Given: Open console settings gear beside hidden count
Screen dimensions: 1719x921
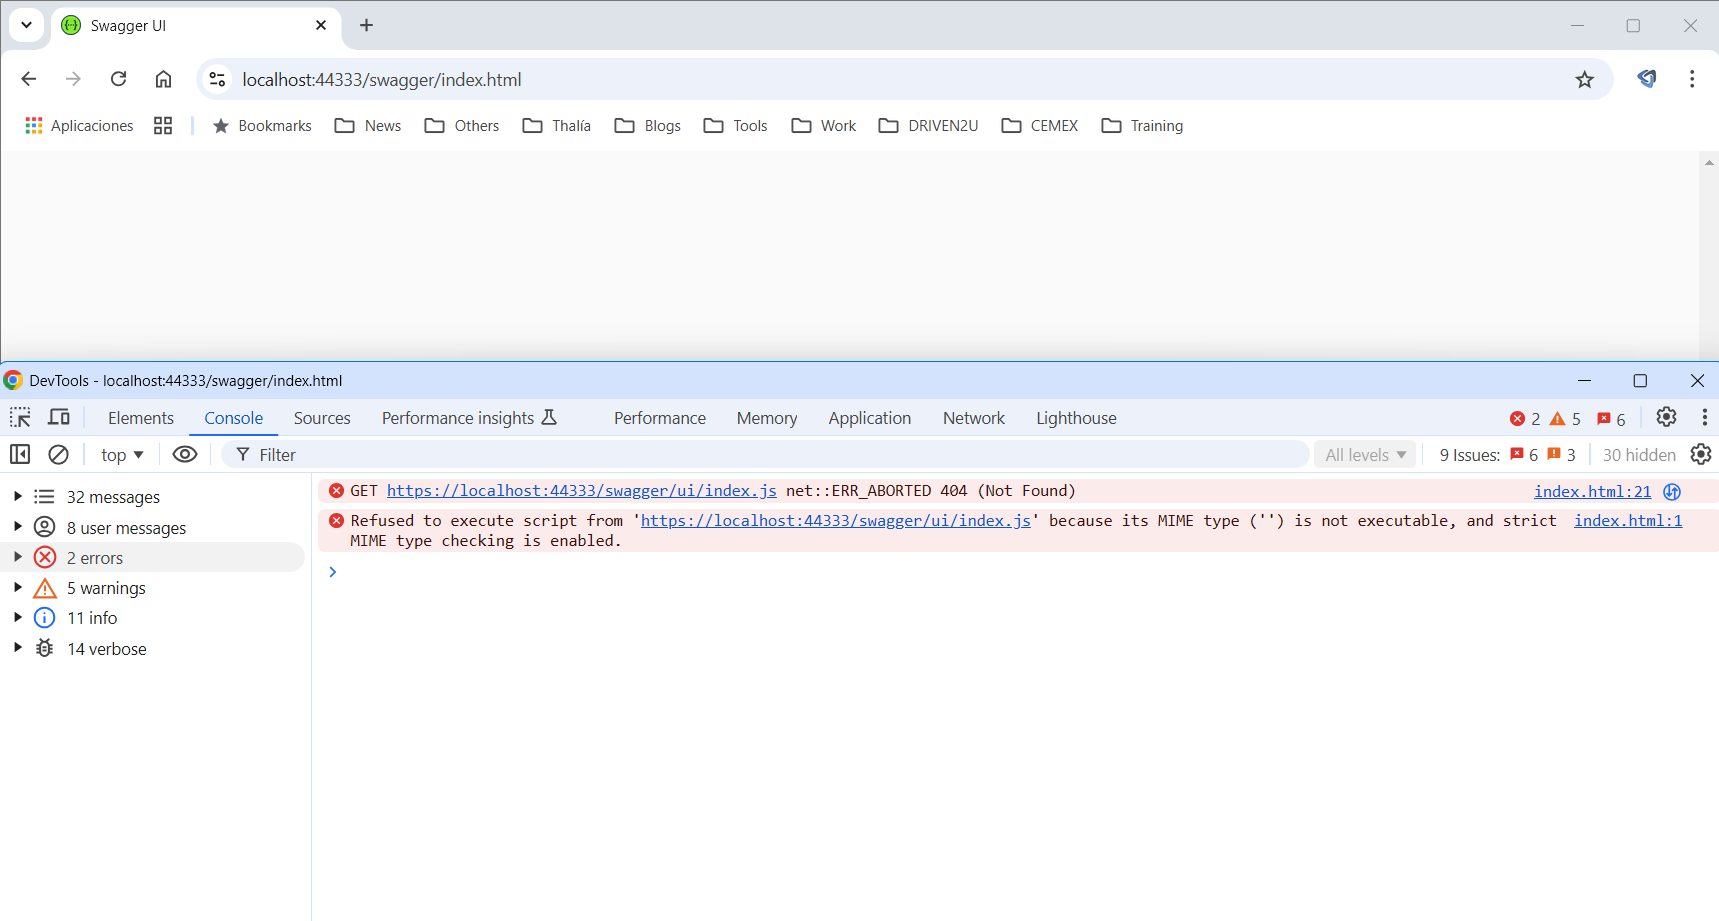Looking at the screenshot, I should 1701,455.
